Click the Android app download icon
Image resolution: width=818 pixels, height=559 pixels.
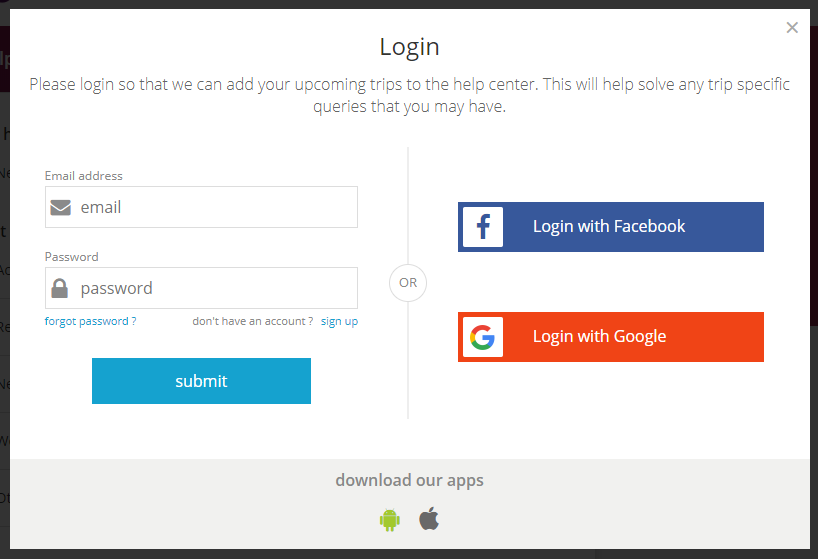pos(390,520)
